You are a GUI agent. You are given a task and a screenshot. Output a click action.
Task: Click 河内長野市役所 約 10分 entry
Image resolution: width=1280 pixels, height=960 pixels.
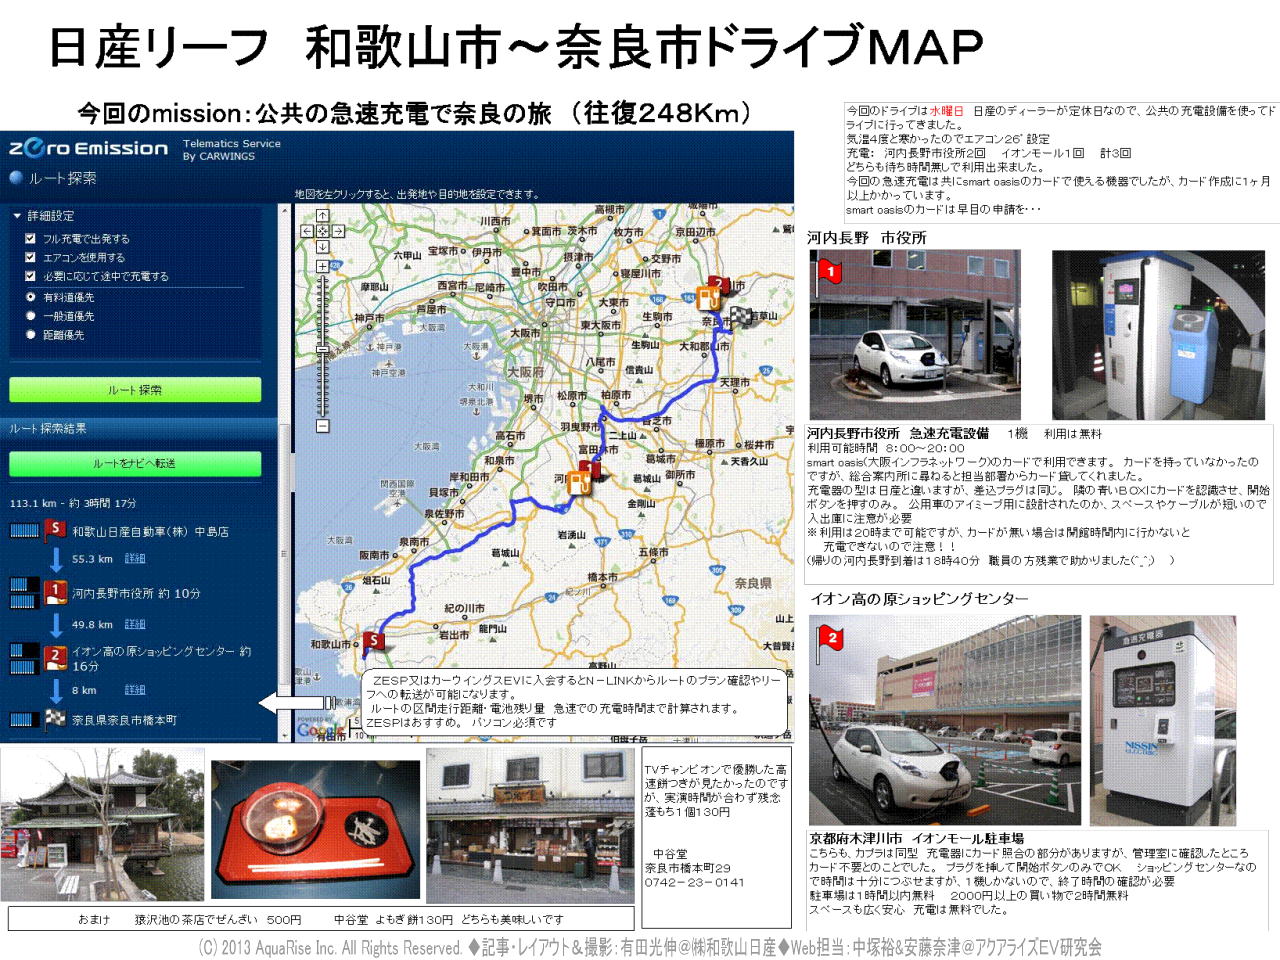click(136, 593)
